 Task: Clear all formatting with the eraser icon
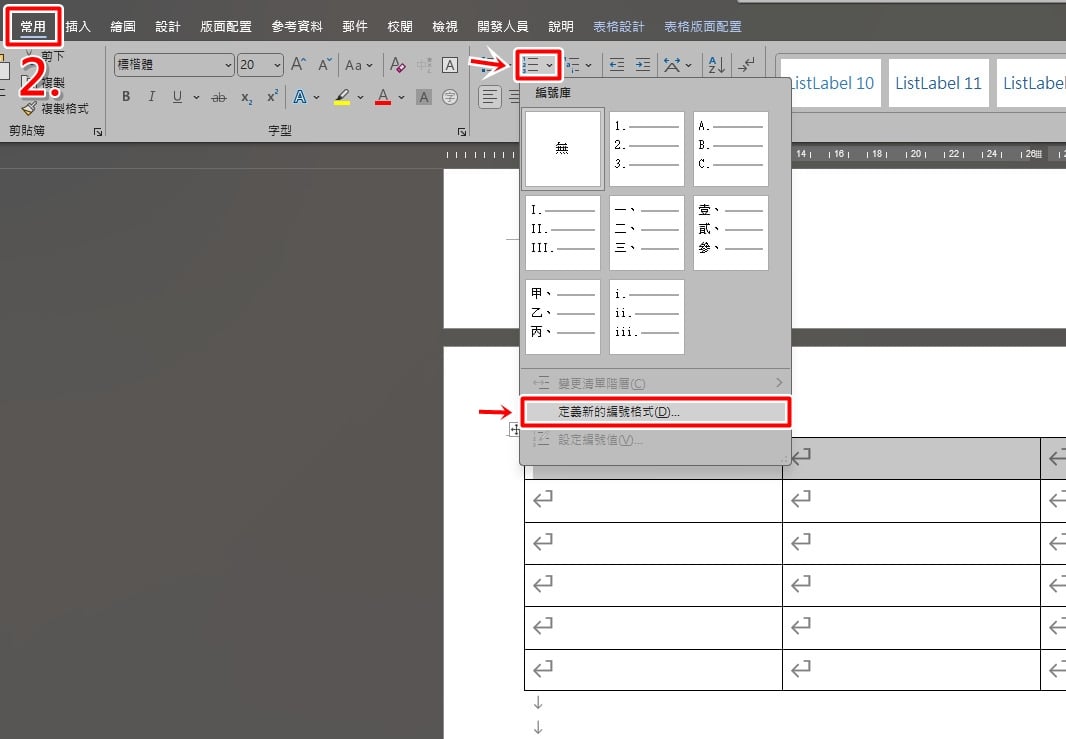(x=398, y=65)
